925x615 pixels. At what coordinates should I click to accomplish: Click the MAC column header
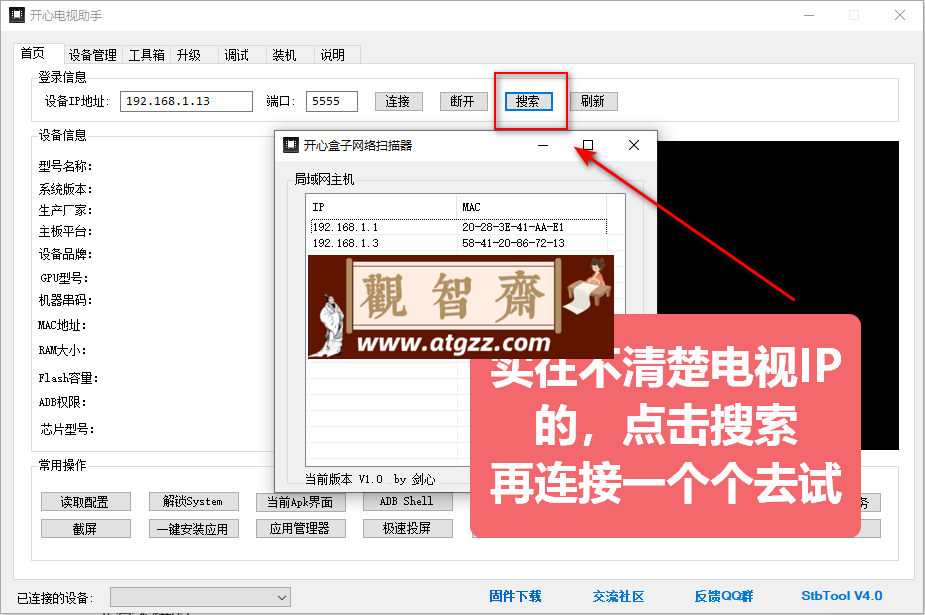[532, 207]
